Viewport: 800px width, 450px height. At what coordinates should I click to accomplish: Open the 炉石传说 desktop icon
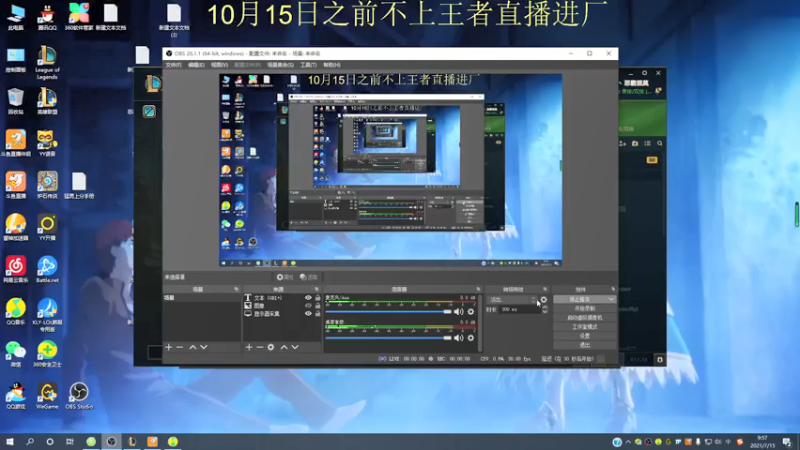pyautogui.click(x=47, y=186)
